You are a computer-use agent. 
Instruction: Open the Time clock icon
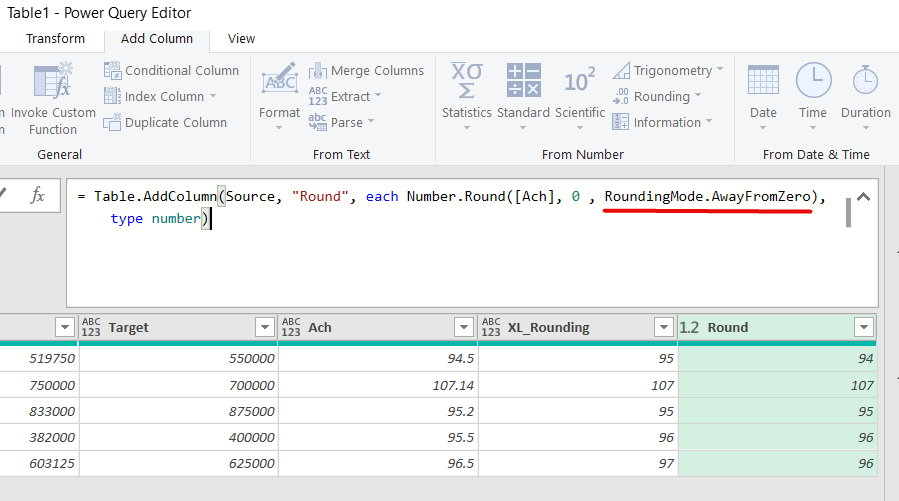[x=812, y=80]
